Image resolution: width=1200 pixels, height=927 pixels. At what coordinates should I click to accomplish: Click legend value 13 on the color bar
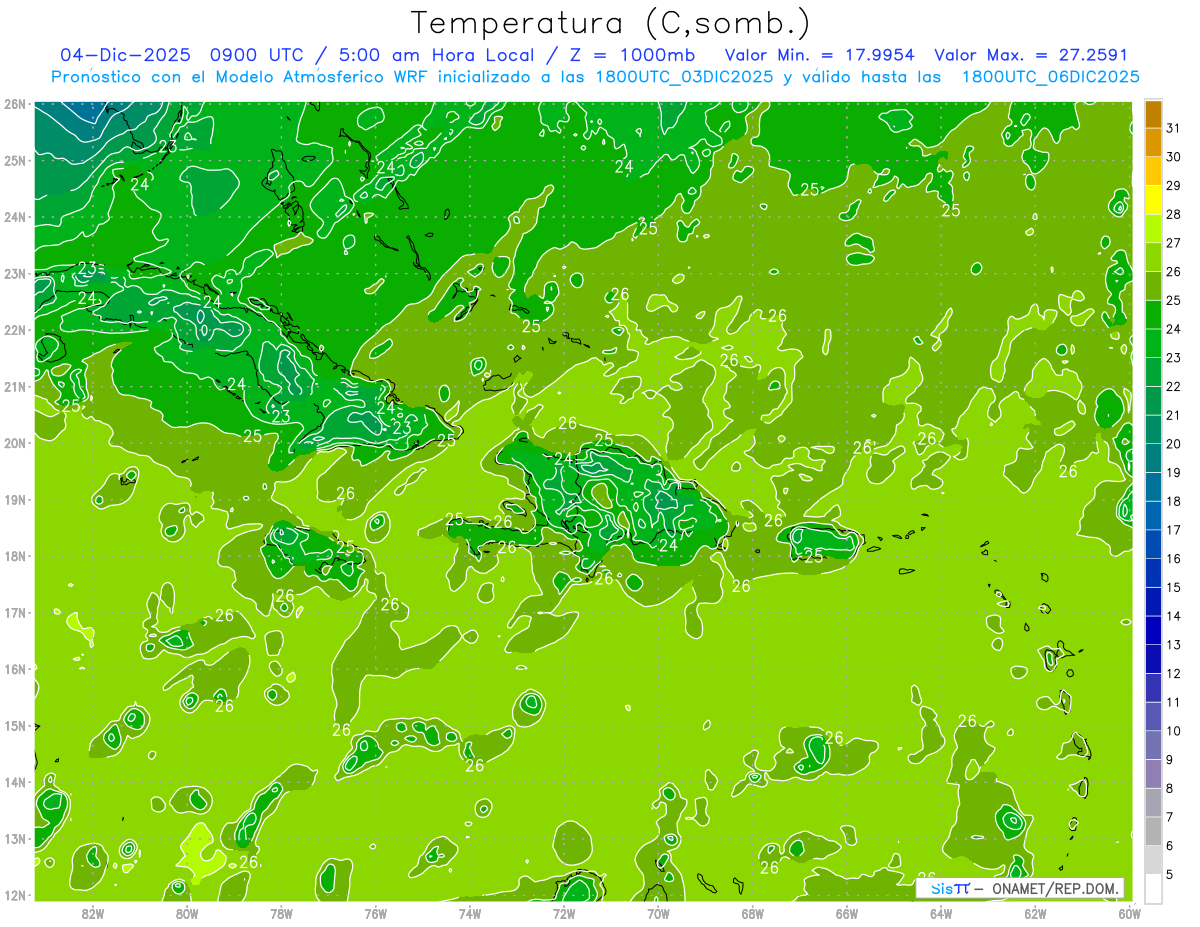1173,645
